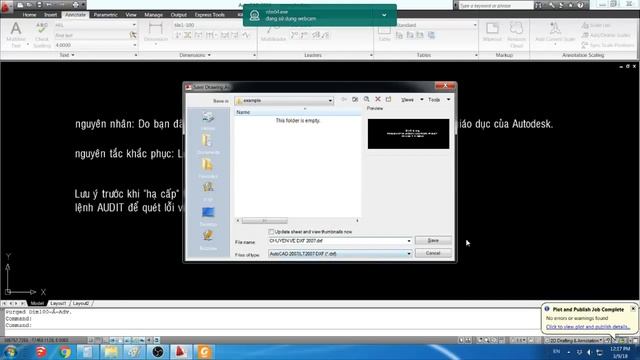The image size is (640, 360).
Task: Click Add Current Scale tool
Action: tap(555, 32)
